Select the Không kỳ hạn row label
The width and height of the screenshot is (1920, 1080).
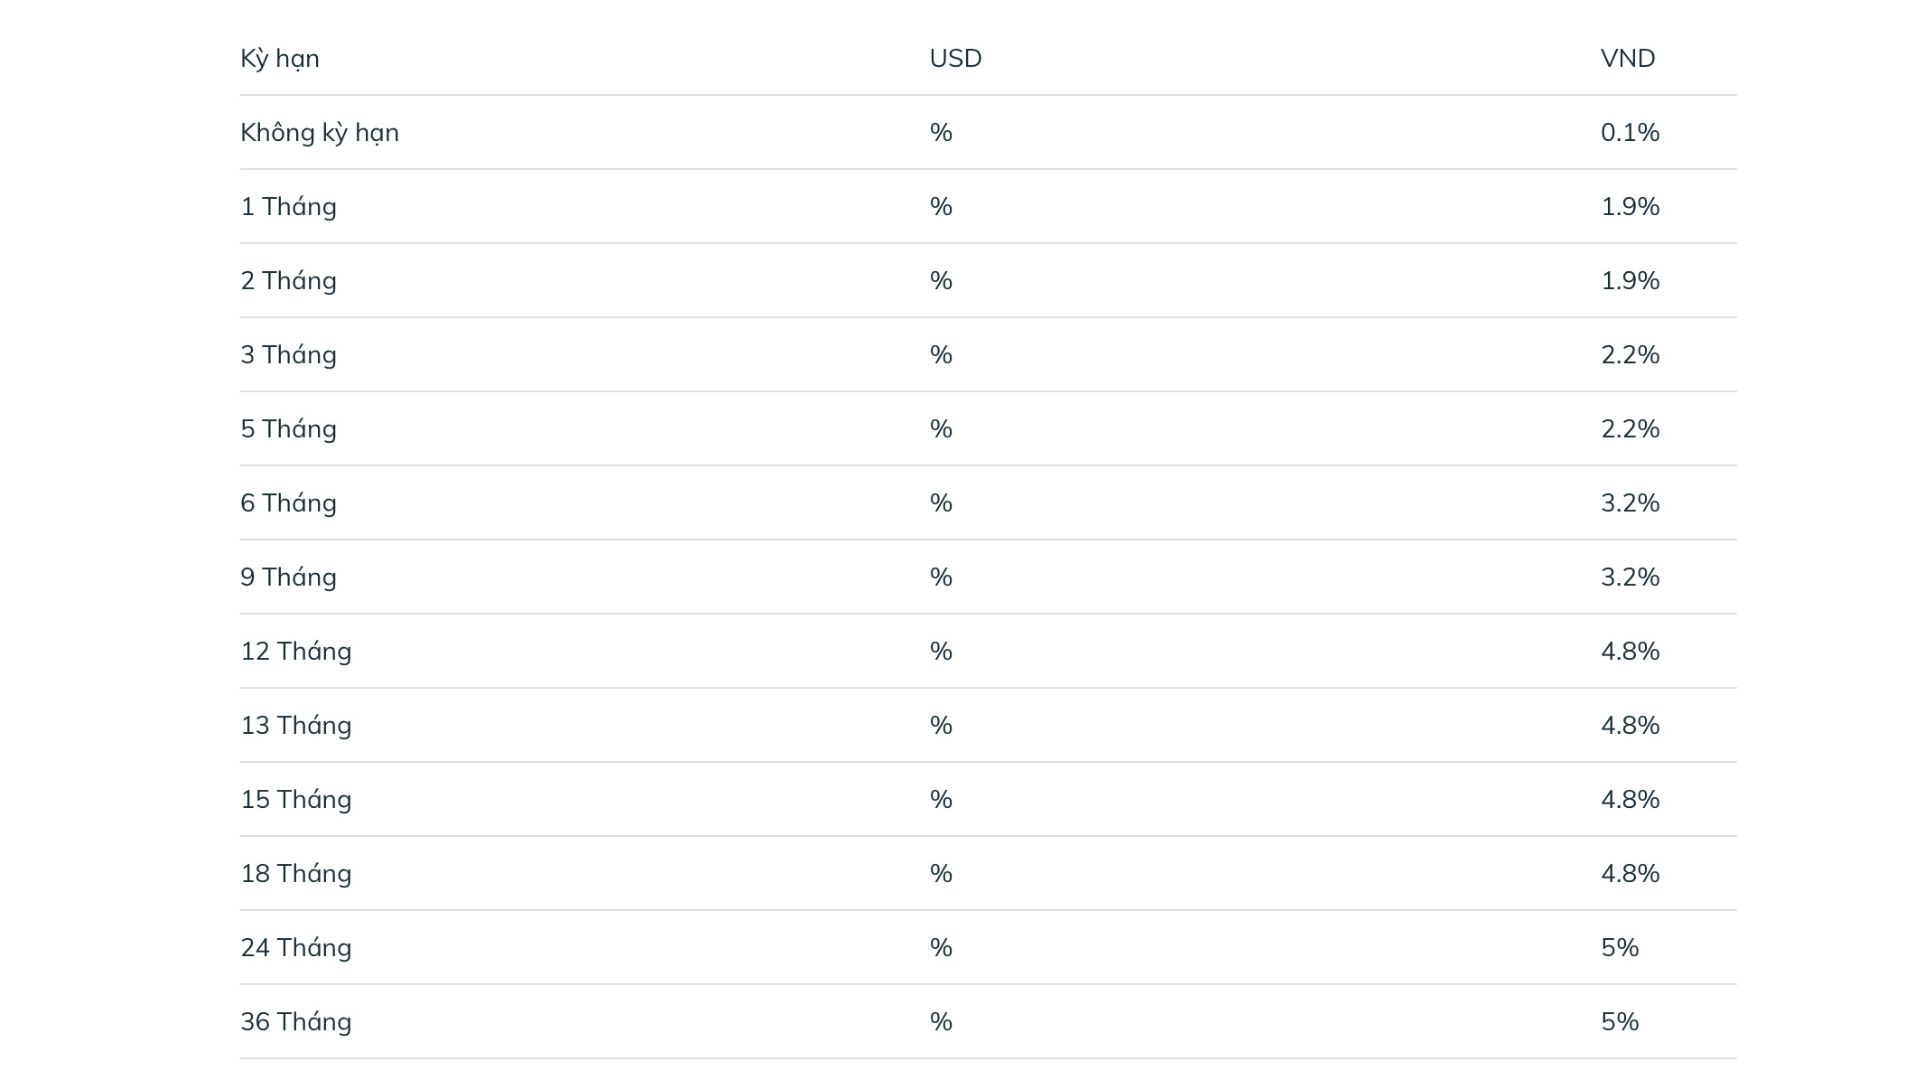319,132
